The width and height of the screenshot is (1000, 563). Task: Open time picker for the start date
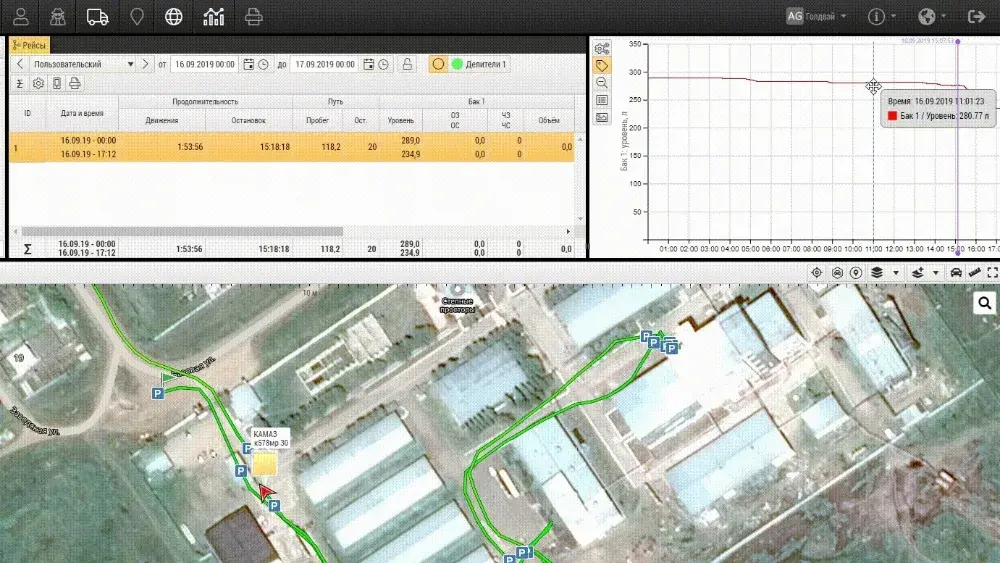[263, 64]
